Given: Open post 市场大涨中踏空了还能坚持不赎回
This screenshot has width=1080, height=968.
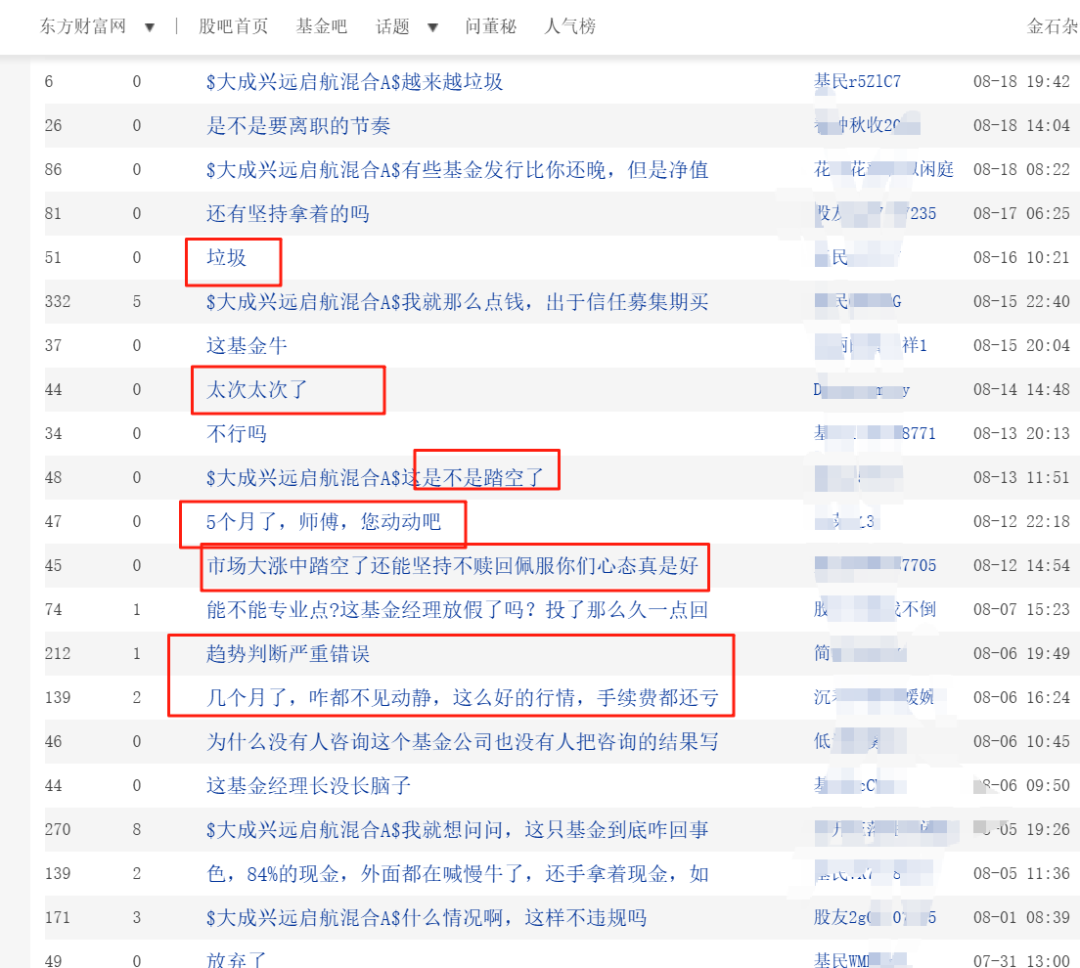Looking at the screenshot, I should (453, 566).
